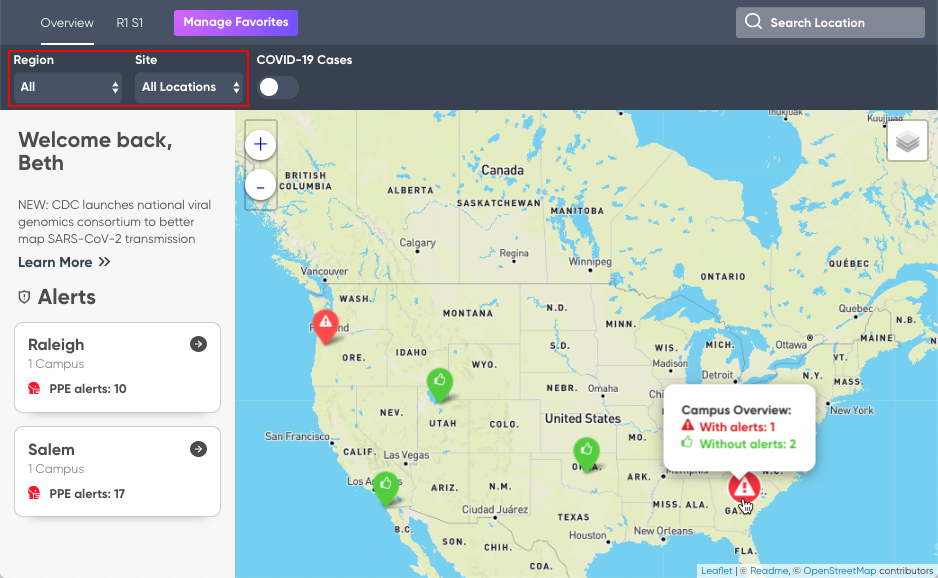Click the shield icon beside Alerts
Image resolution: width=938 pixels, height=578 pixels.
[25, 297]
